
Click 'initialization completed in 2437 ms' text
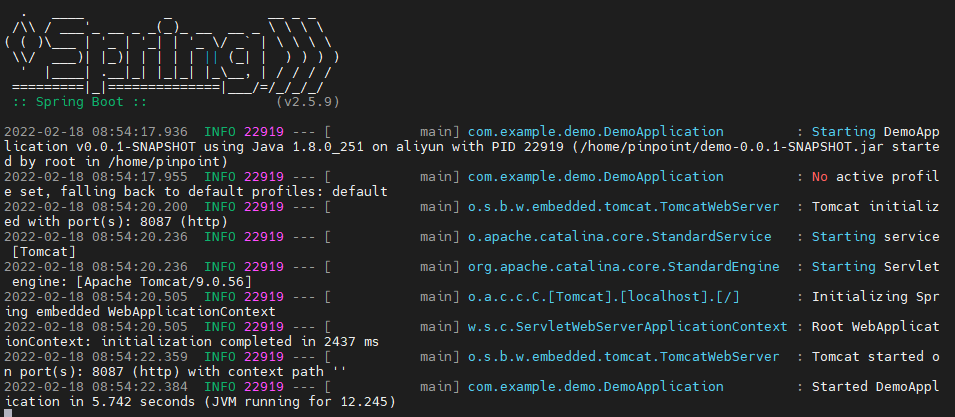(239, 342)
